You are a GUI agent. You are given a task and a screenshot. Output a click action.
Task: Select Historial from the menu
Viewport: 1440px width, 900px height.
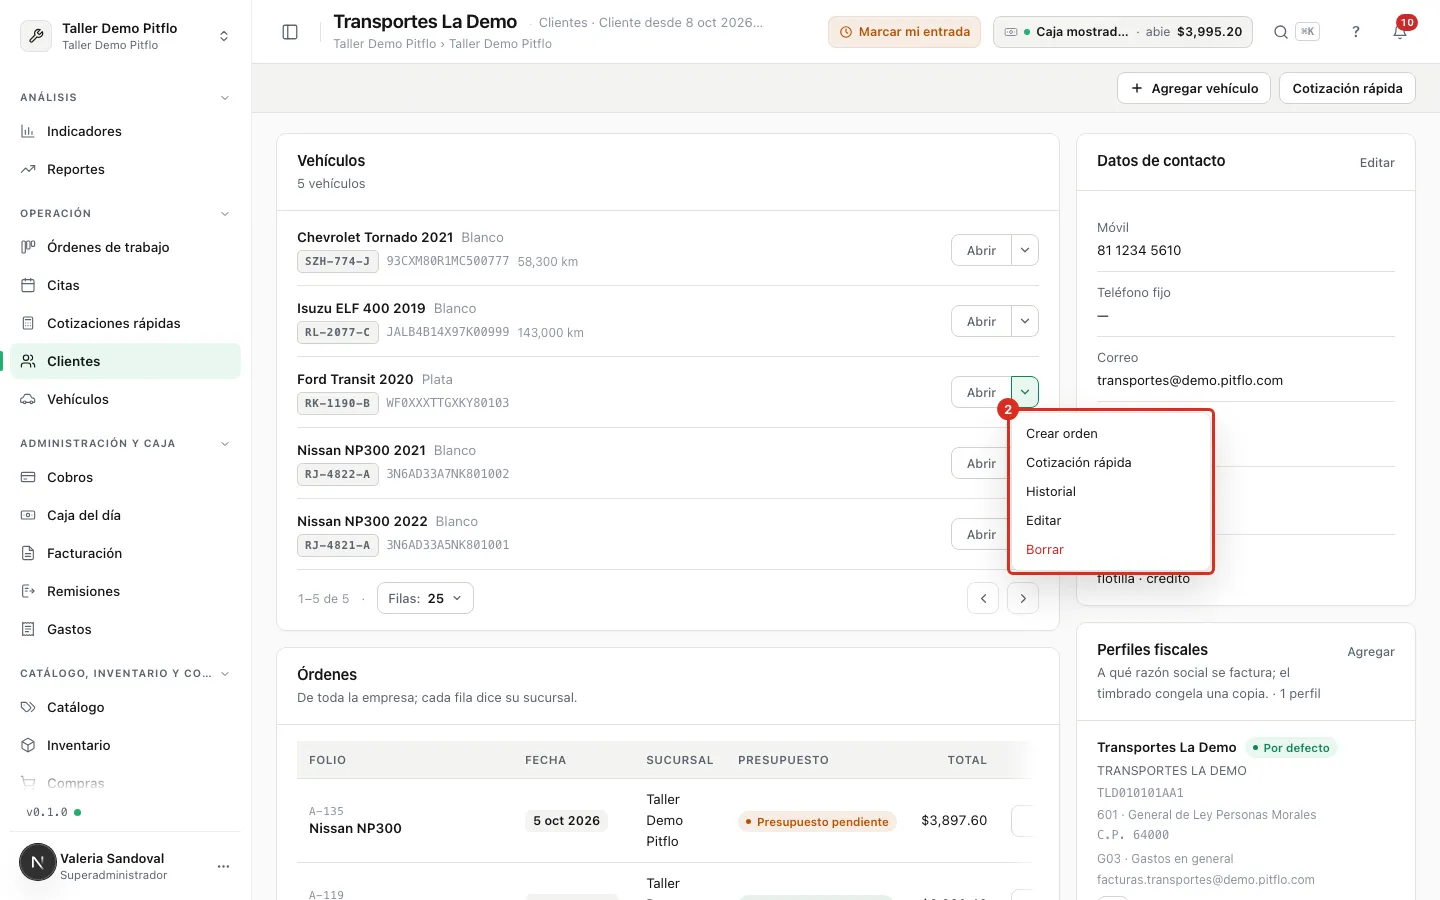click(1111, 491)
